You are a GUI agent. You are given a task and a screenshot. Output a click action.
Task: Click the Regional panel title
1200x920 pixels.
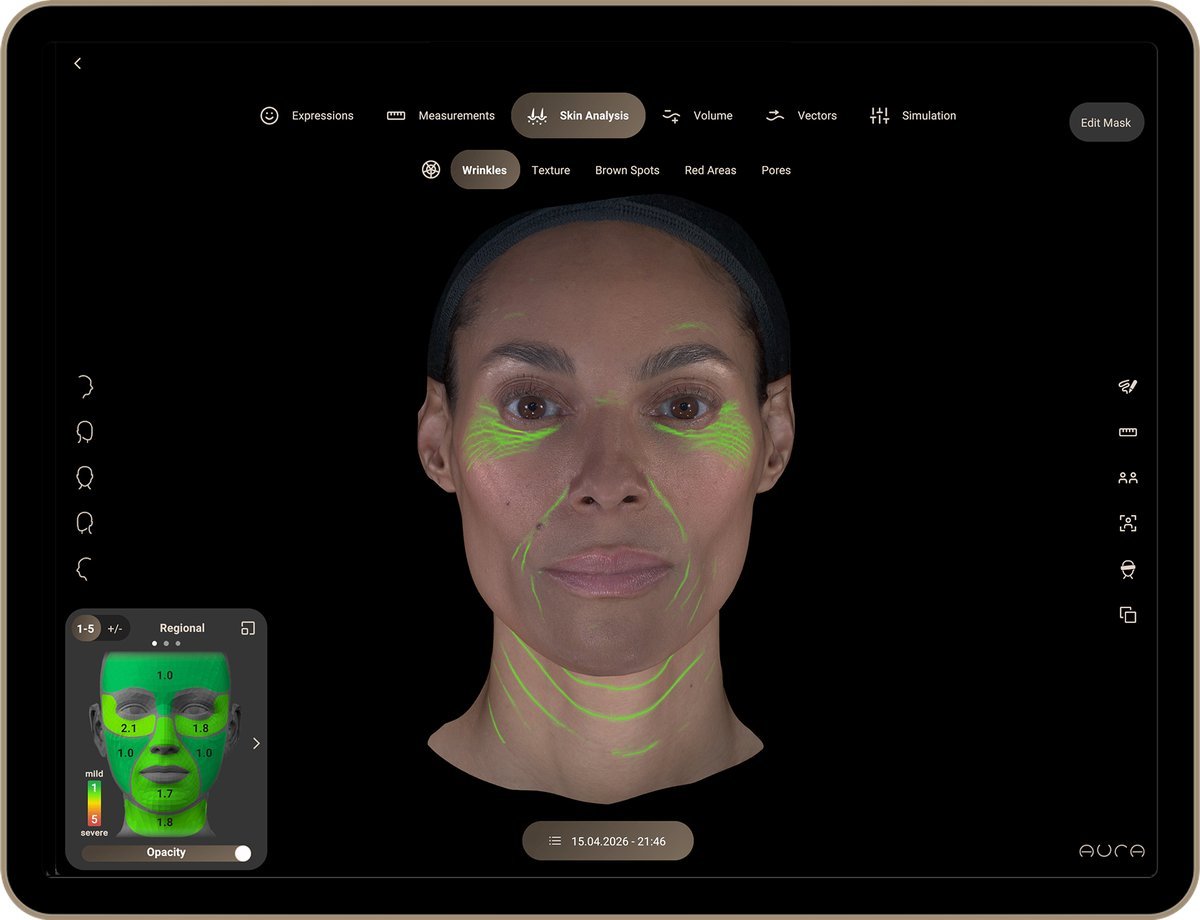coord(182,628)
